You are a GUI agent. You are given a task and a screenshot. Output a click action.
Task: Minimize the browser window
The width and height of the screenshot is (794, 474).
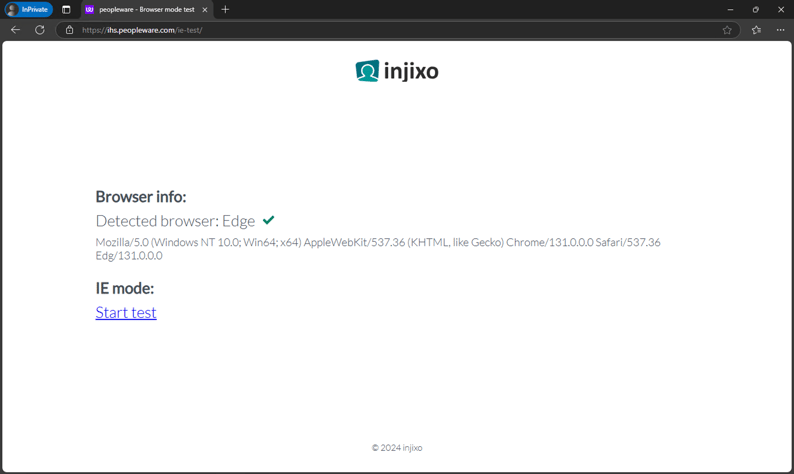(x=730, y=9)
